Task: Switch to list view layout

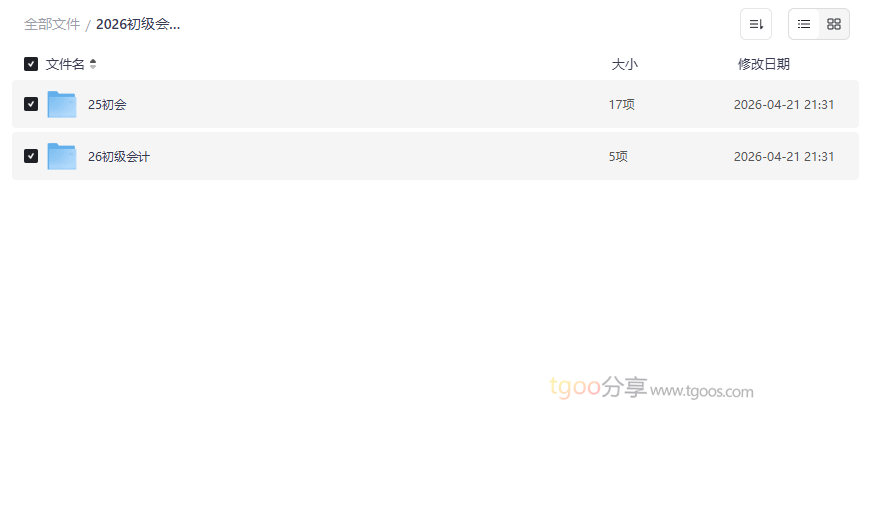Action: [804, 24]
